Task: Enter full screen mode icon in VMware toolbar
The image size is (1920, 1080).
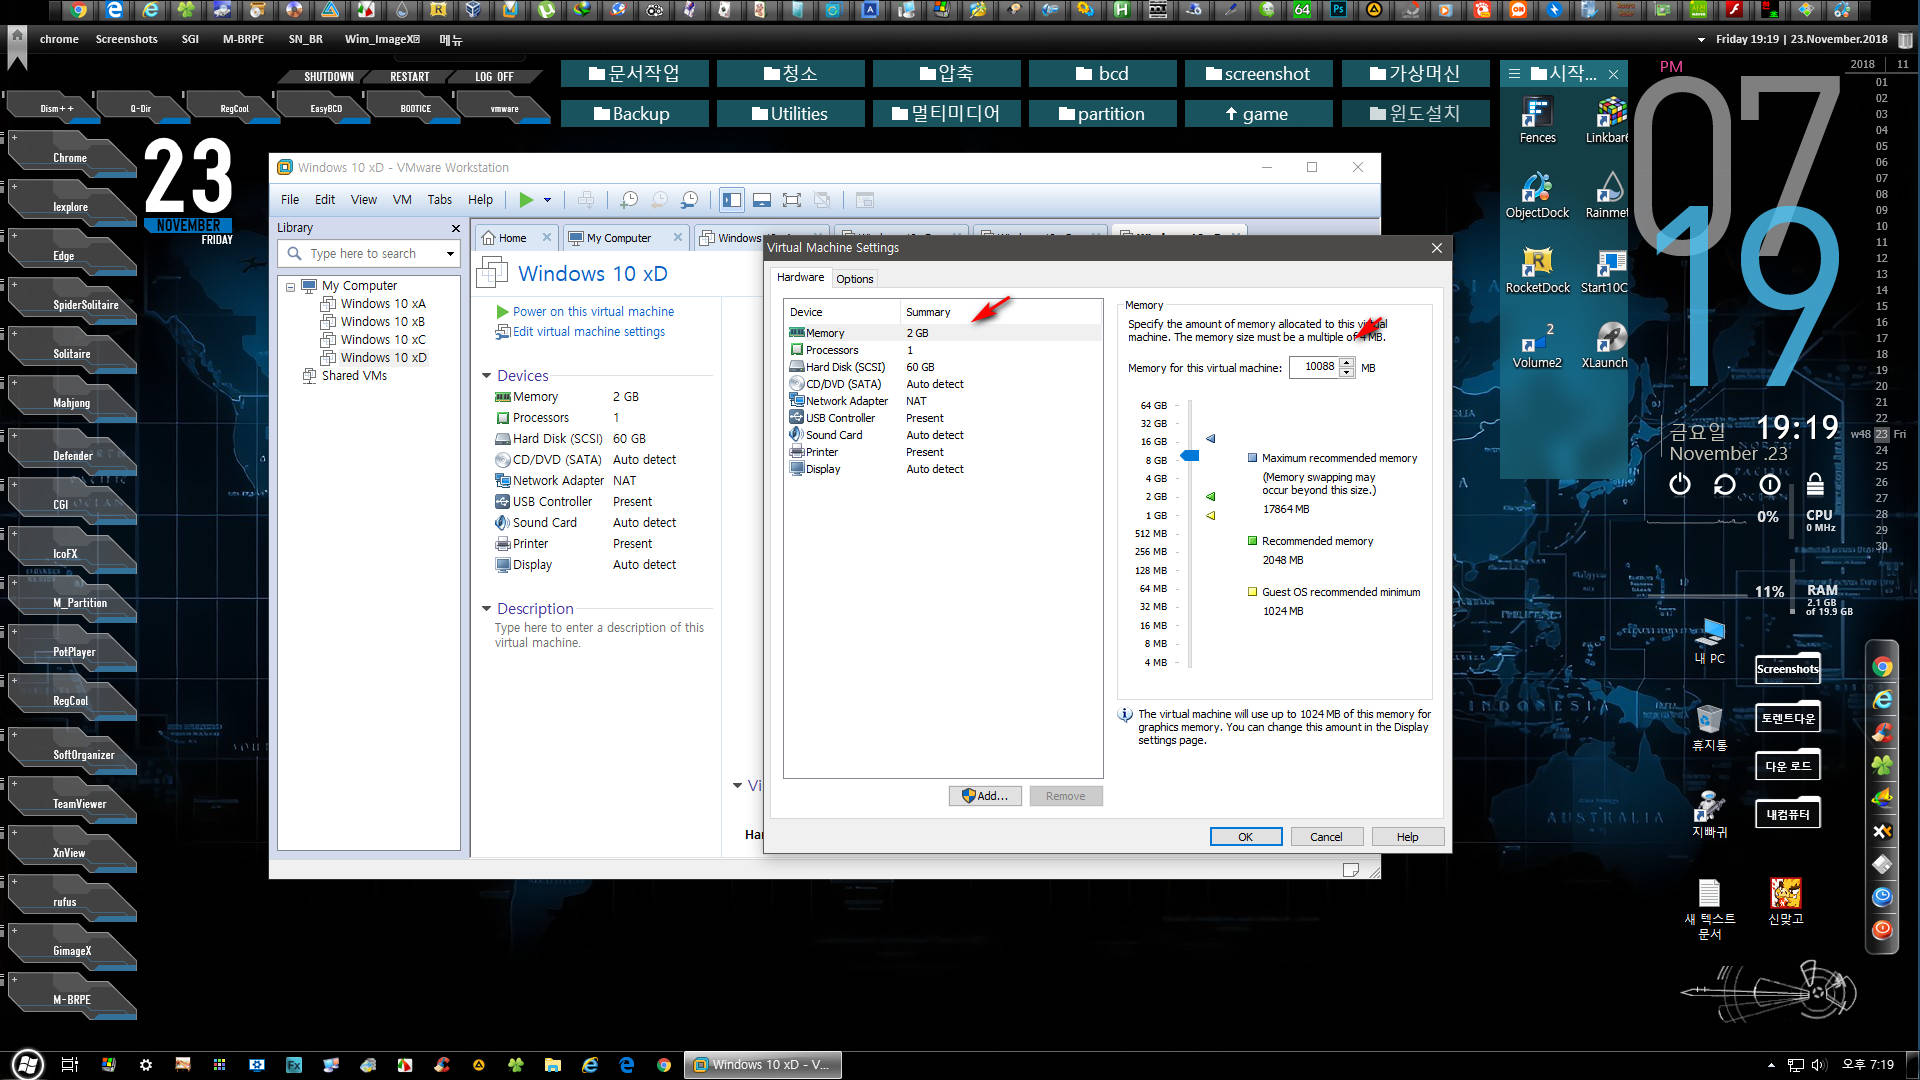Action: click(x=792, y=200)
